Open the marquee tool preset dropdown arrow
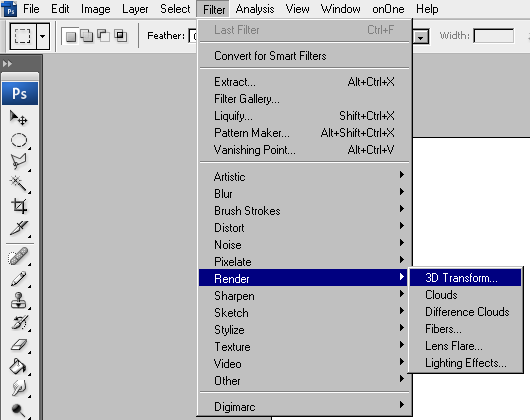Image resolution: width=530 pixels, height=420 pixels. [x=43, y=36]
